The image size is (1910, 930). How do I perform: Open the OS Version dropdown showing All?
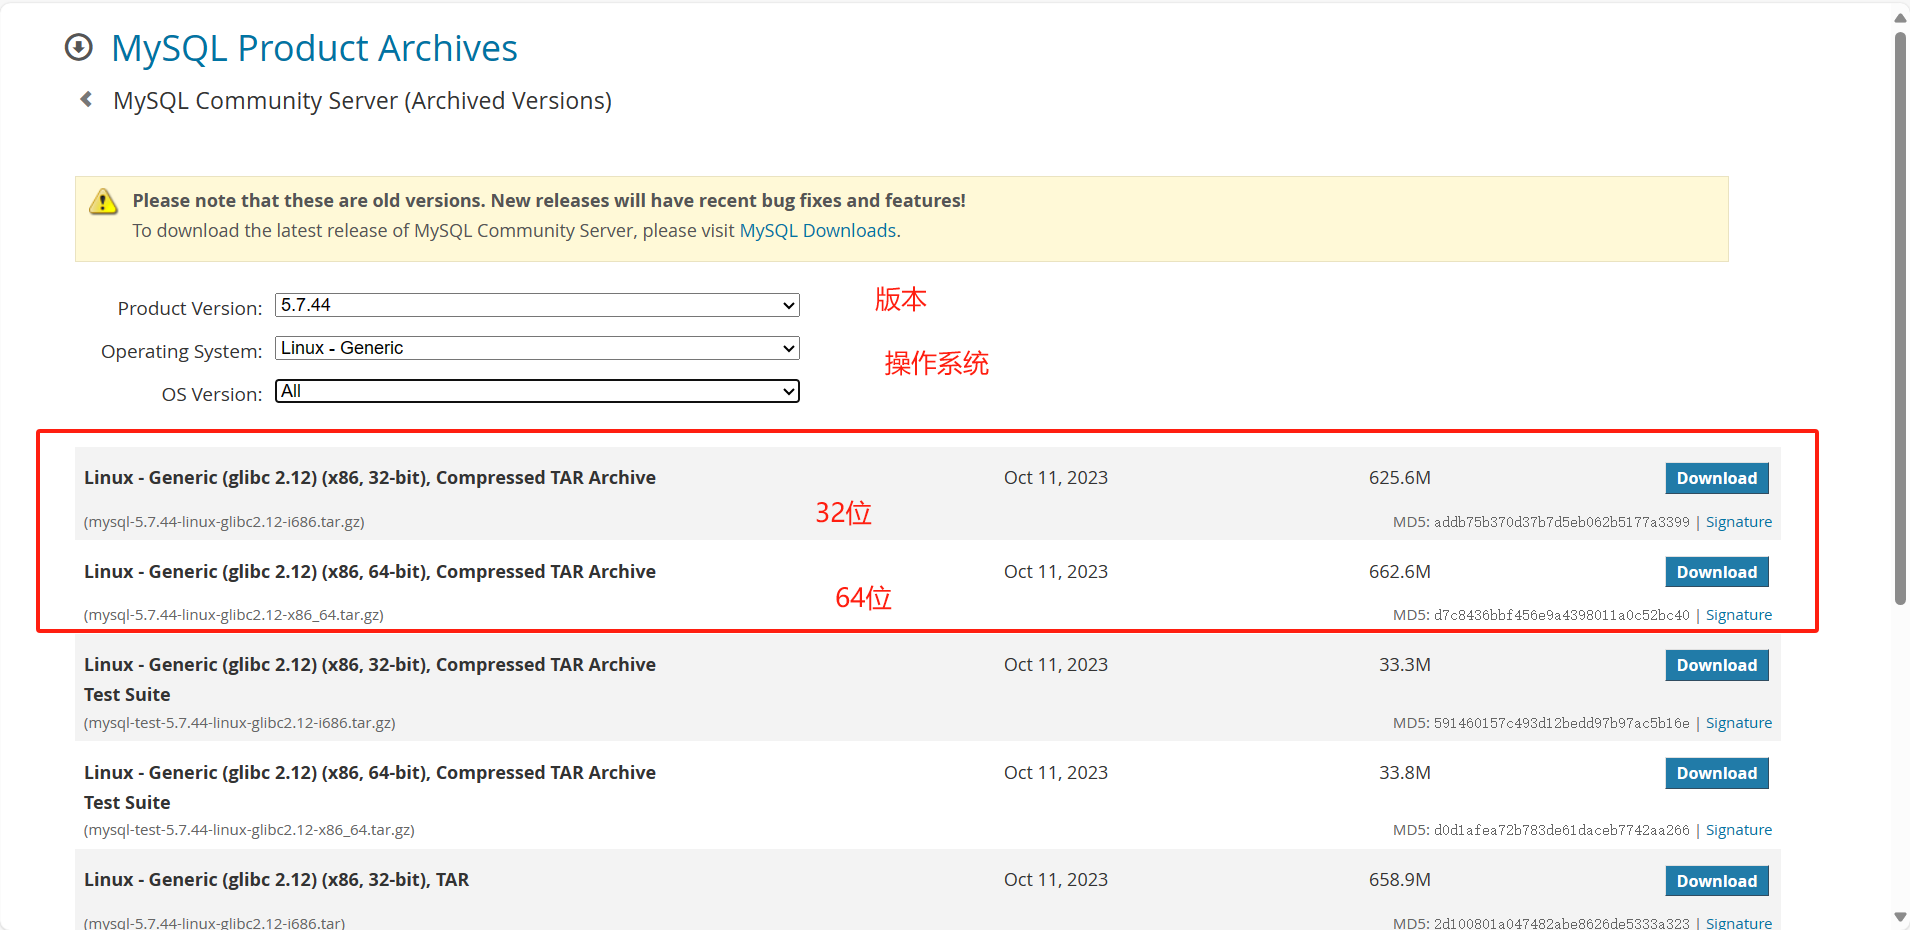click(537, 391)
